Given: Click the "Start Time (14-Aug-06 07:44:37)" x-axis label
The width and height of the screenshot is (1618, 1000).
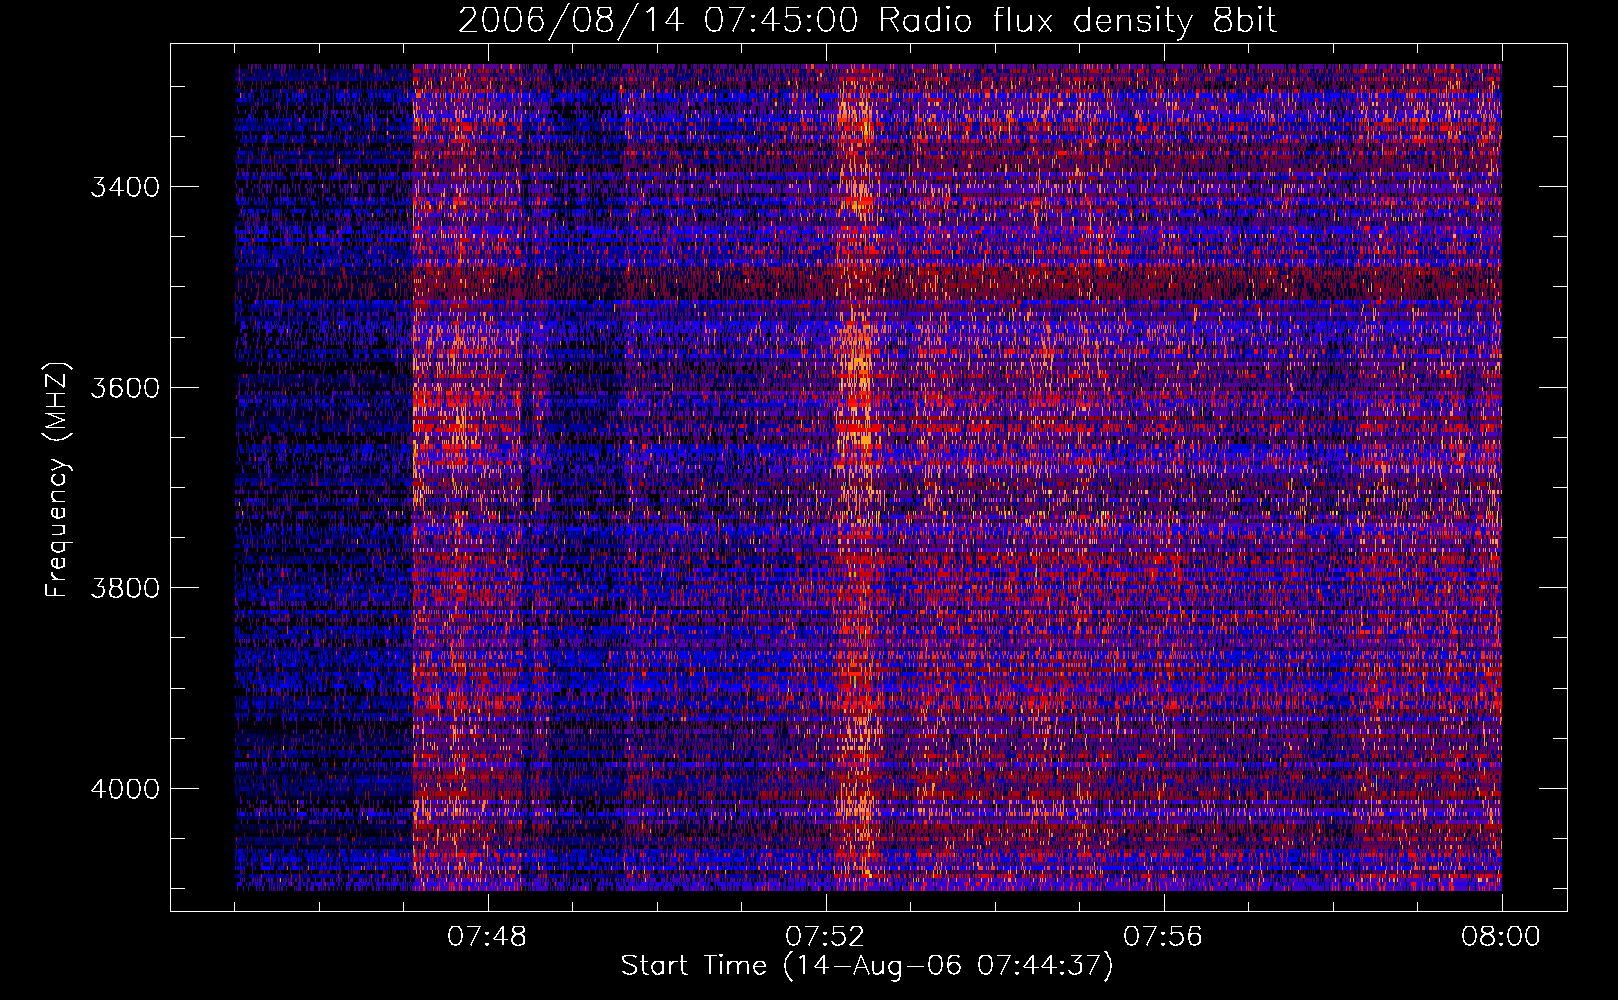Looking at the screenshot, I should coord(867,967).
